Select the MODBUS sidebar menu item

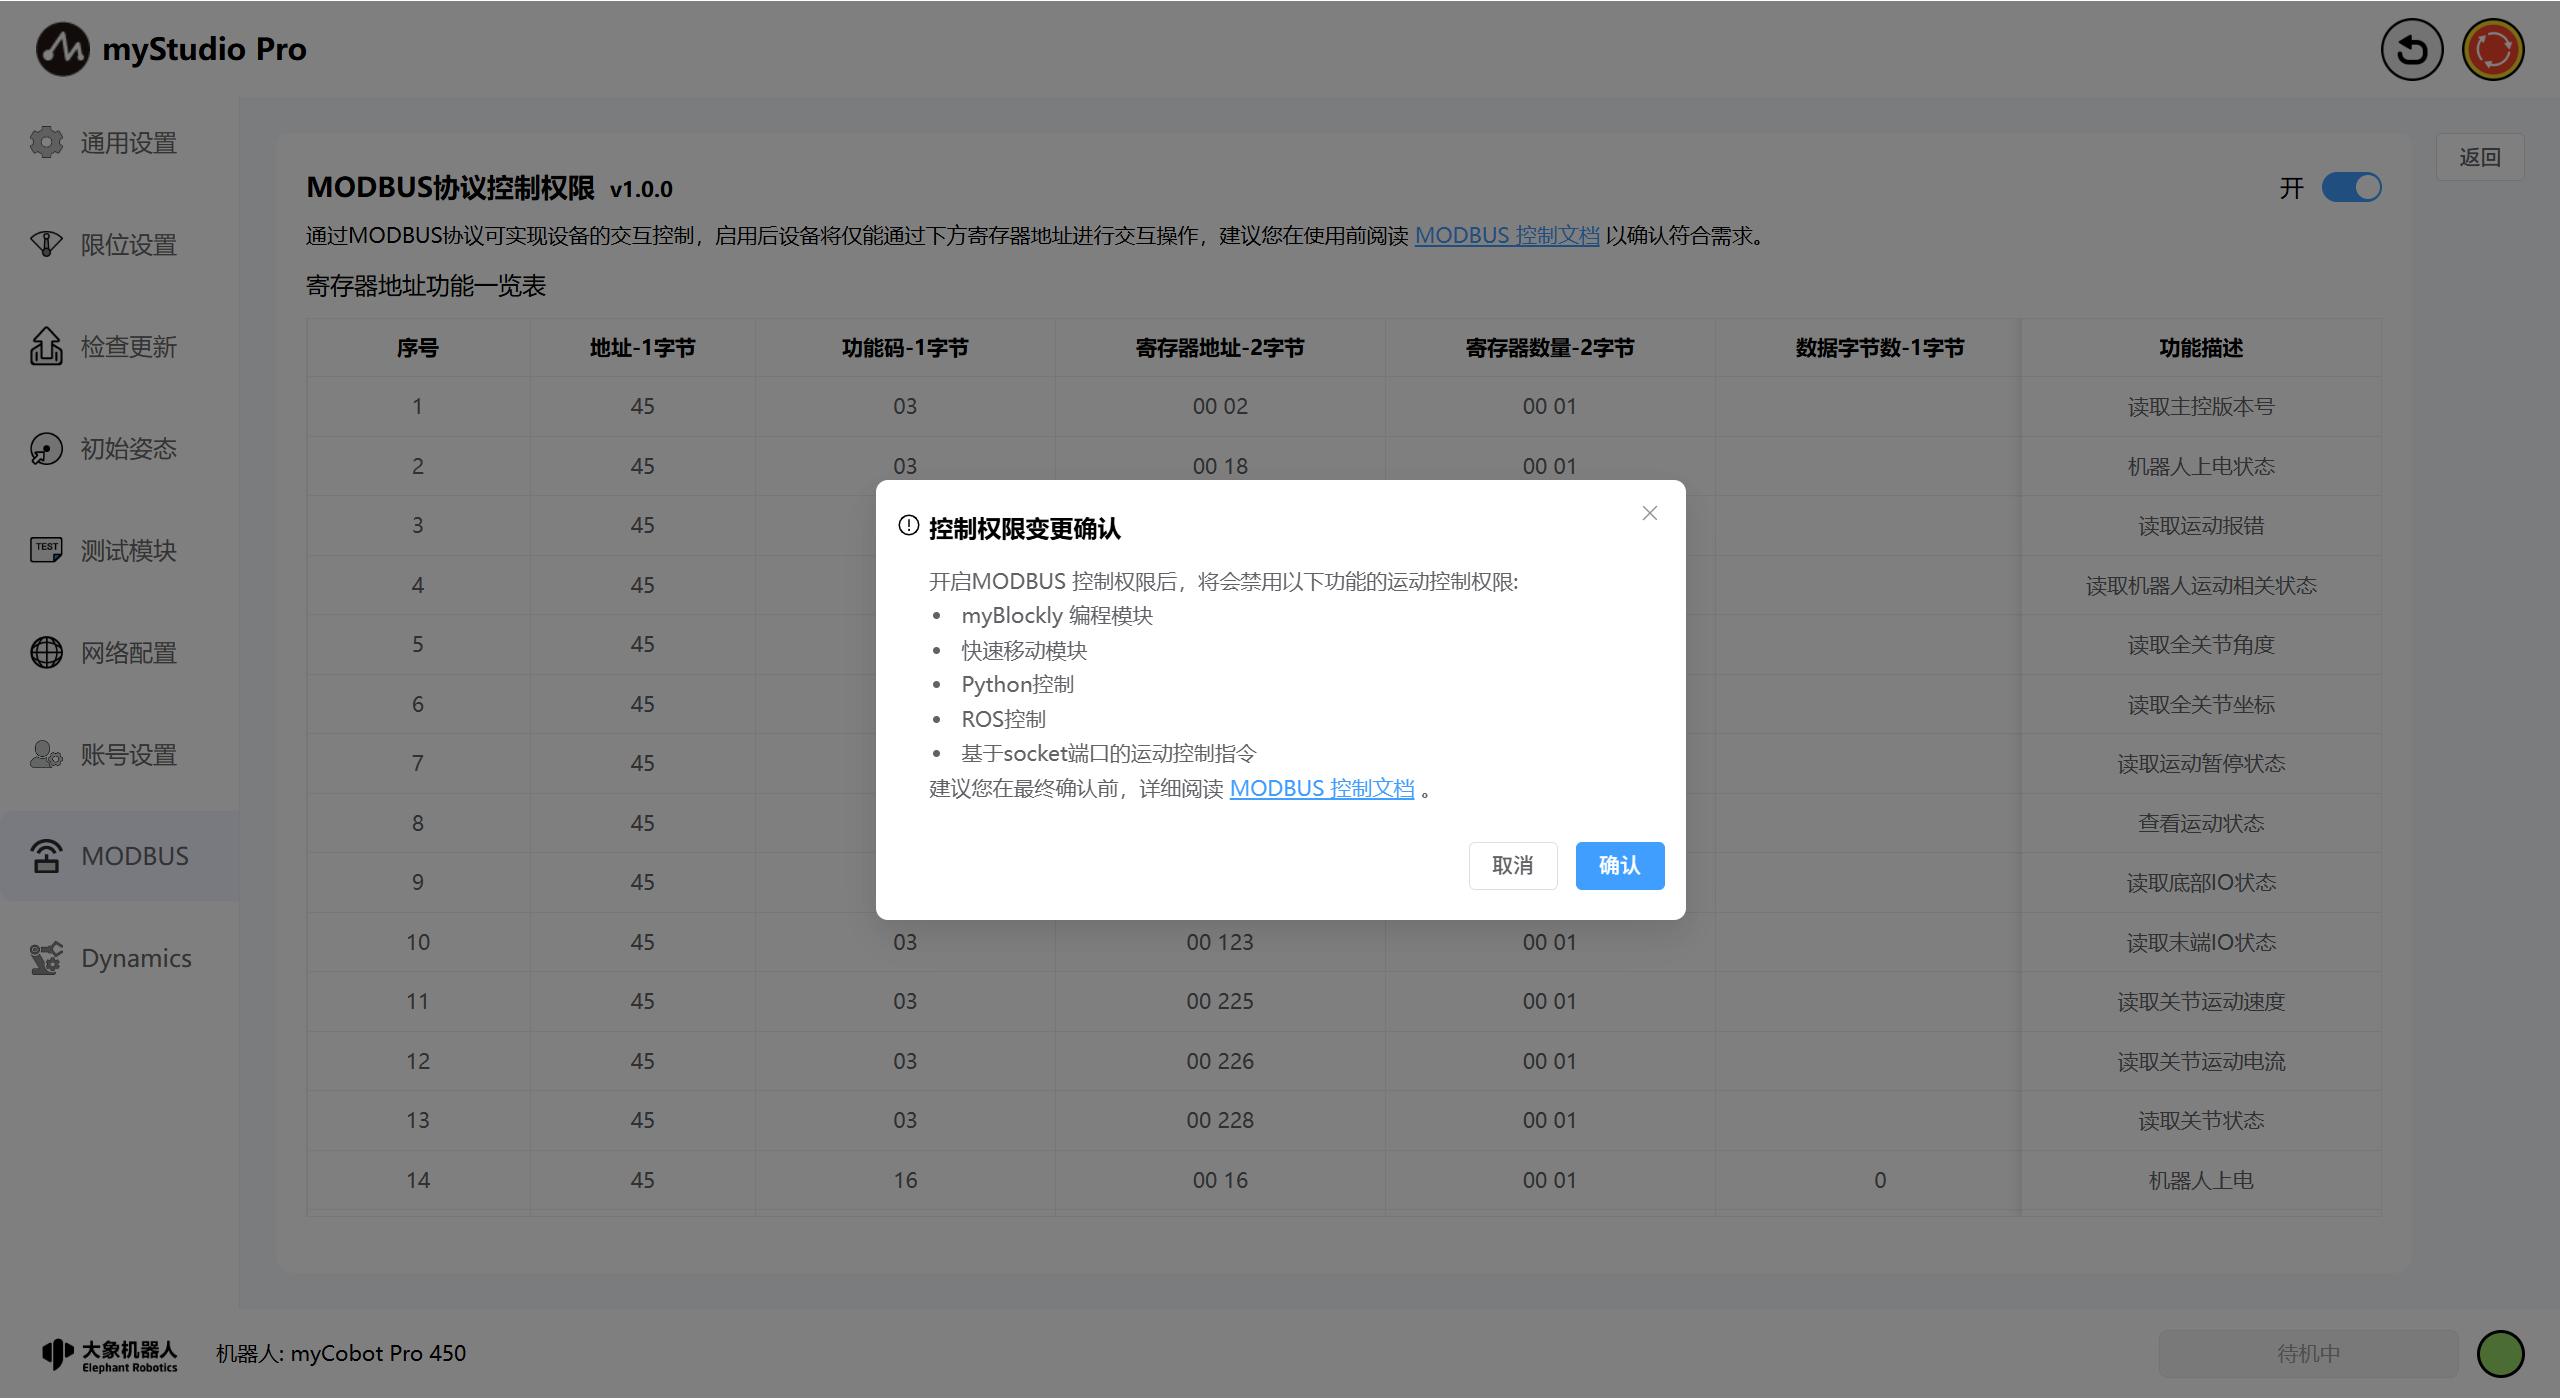pos(134,856)
